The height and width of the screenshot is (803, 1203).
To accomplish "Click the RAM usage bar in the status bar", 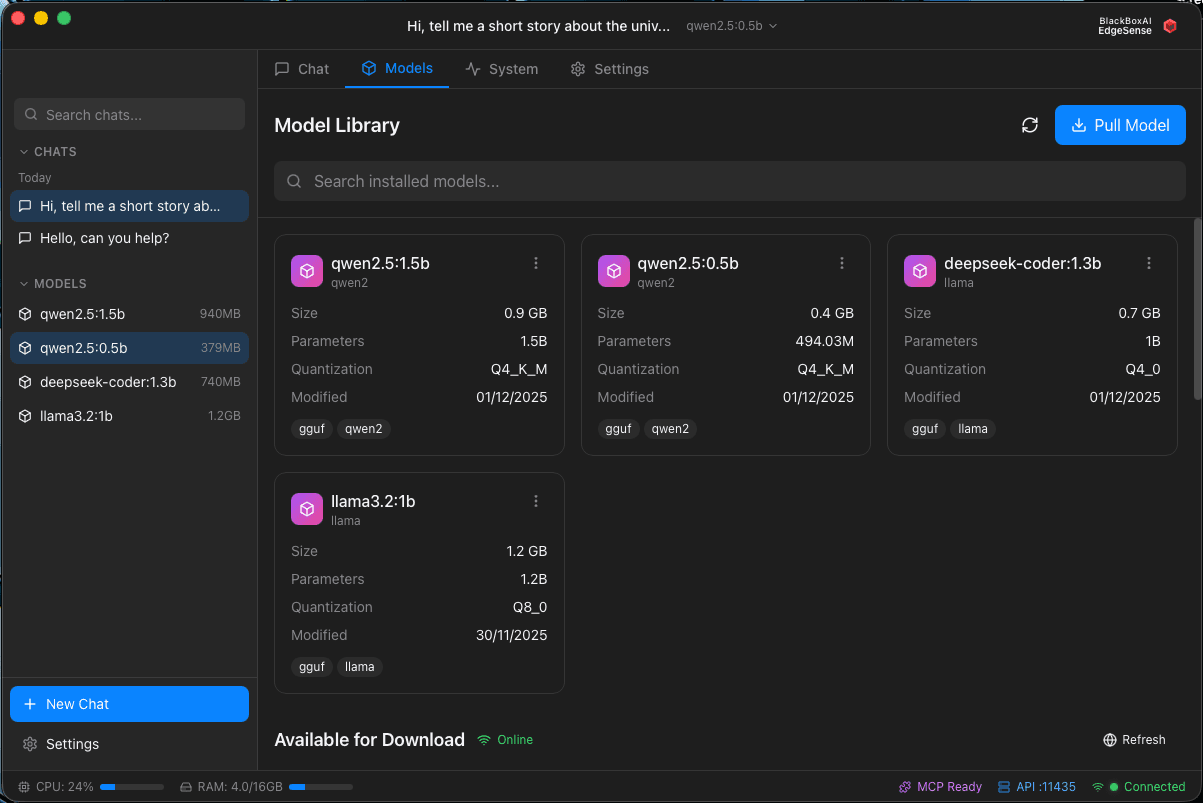I will (x=320, y=787).
